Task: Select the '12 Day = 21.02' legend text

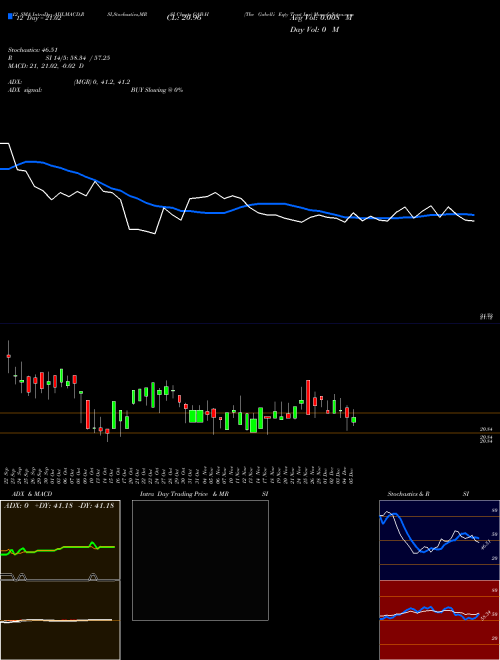Action: tap(38, 18)
